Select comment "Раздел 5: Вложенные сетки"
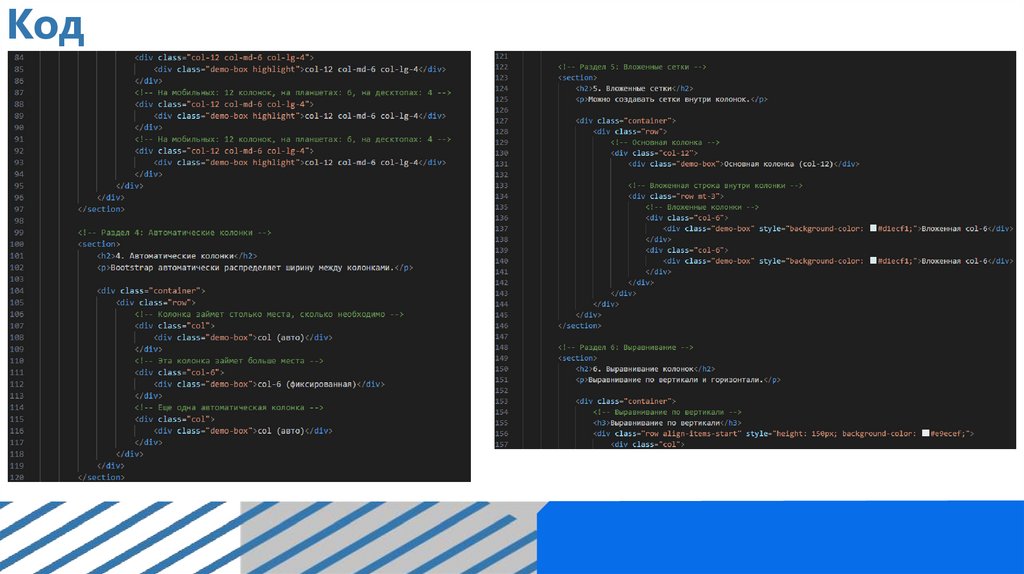The width and height of the screenshot is (1024, 574). click(632, 67)
